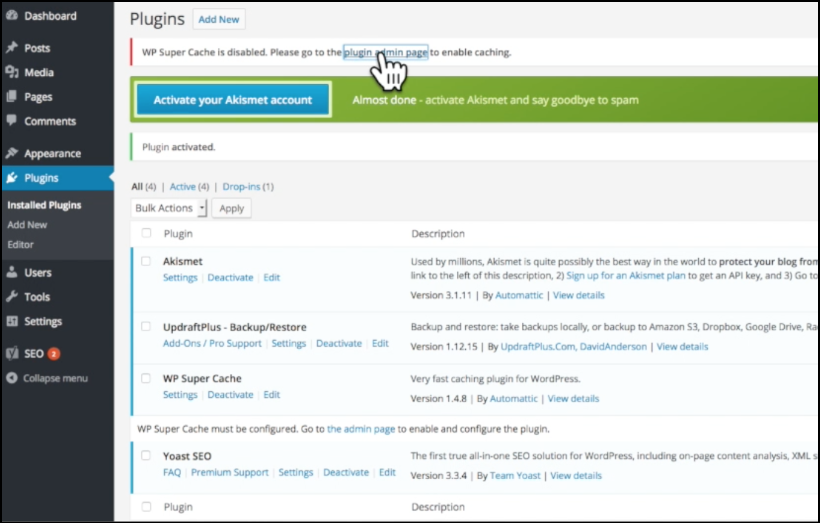Click Add New button beside Plugins heading
The width and height of the screenshot is (820, 523).
(x=219, y=19)
